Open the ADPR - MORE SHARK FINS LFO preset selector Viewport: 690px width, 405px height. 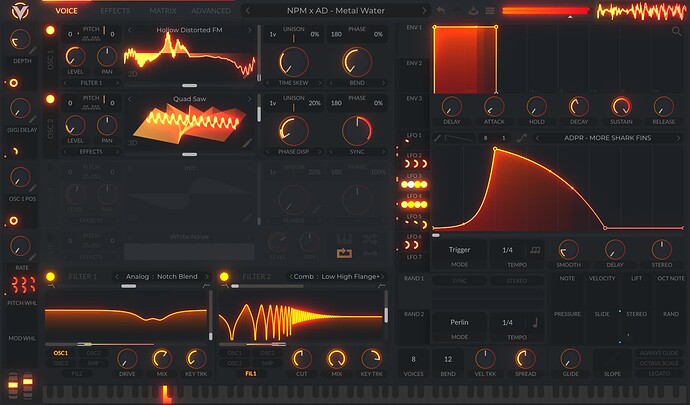point(607,138)
